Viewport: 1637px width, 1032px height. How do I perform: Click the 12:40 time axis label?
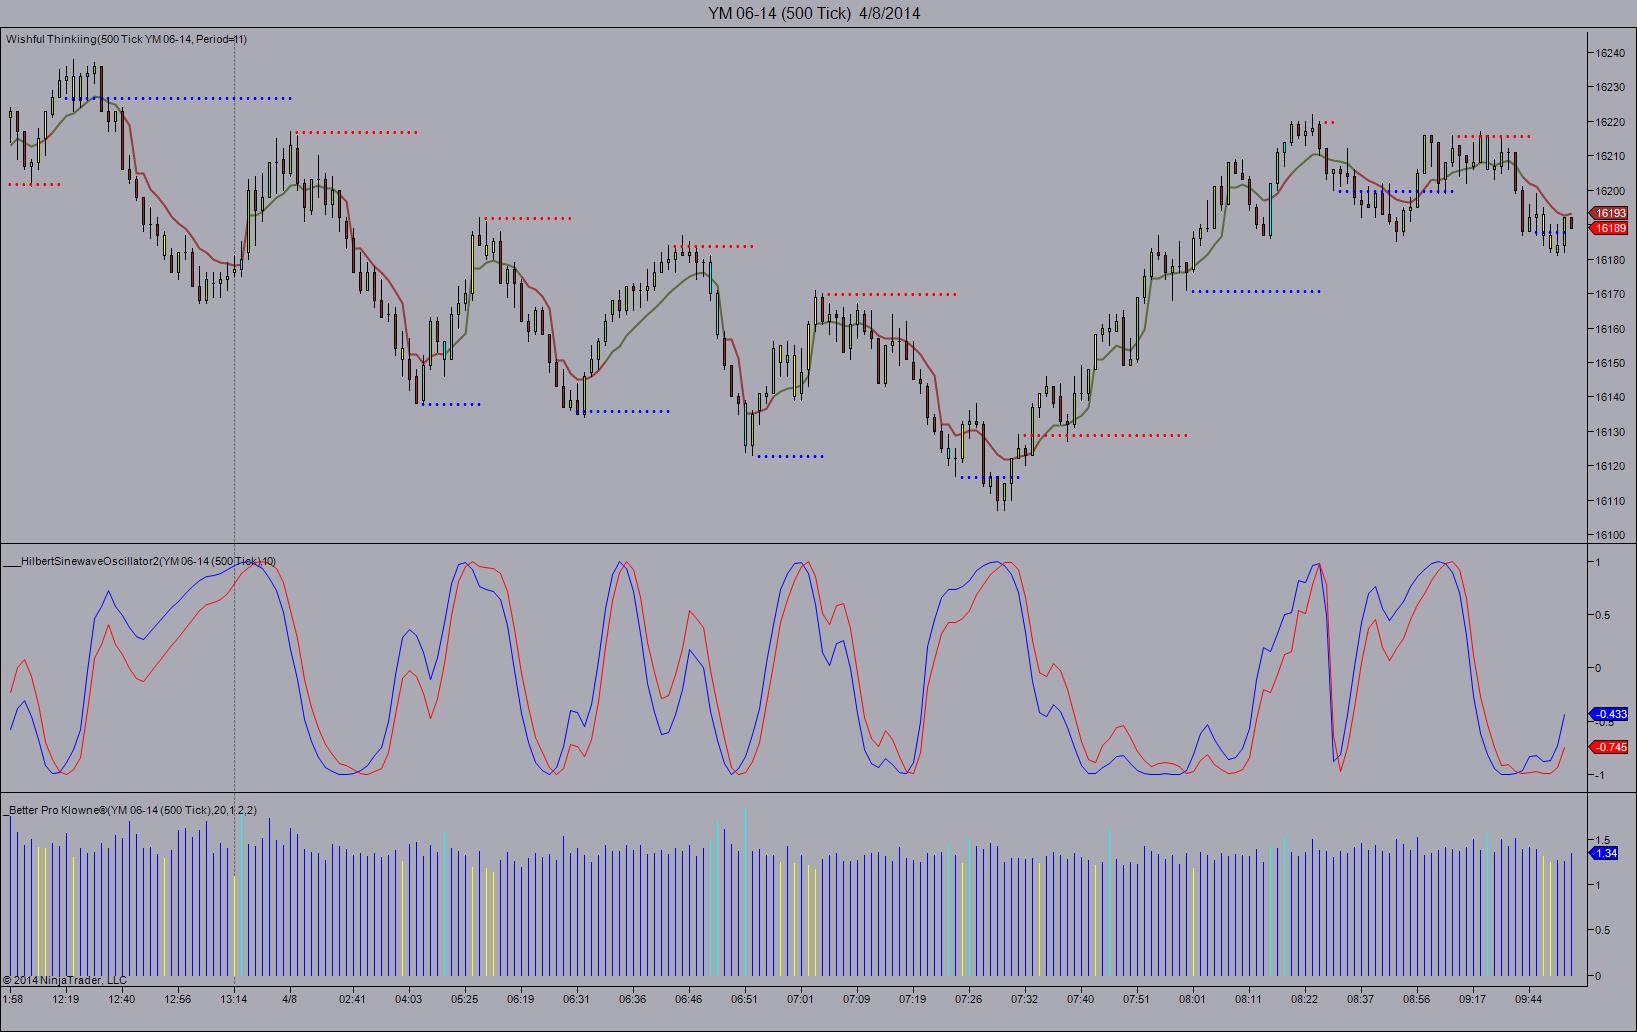pos(122,998)
